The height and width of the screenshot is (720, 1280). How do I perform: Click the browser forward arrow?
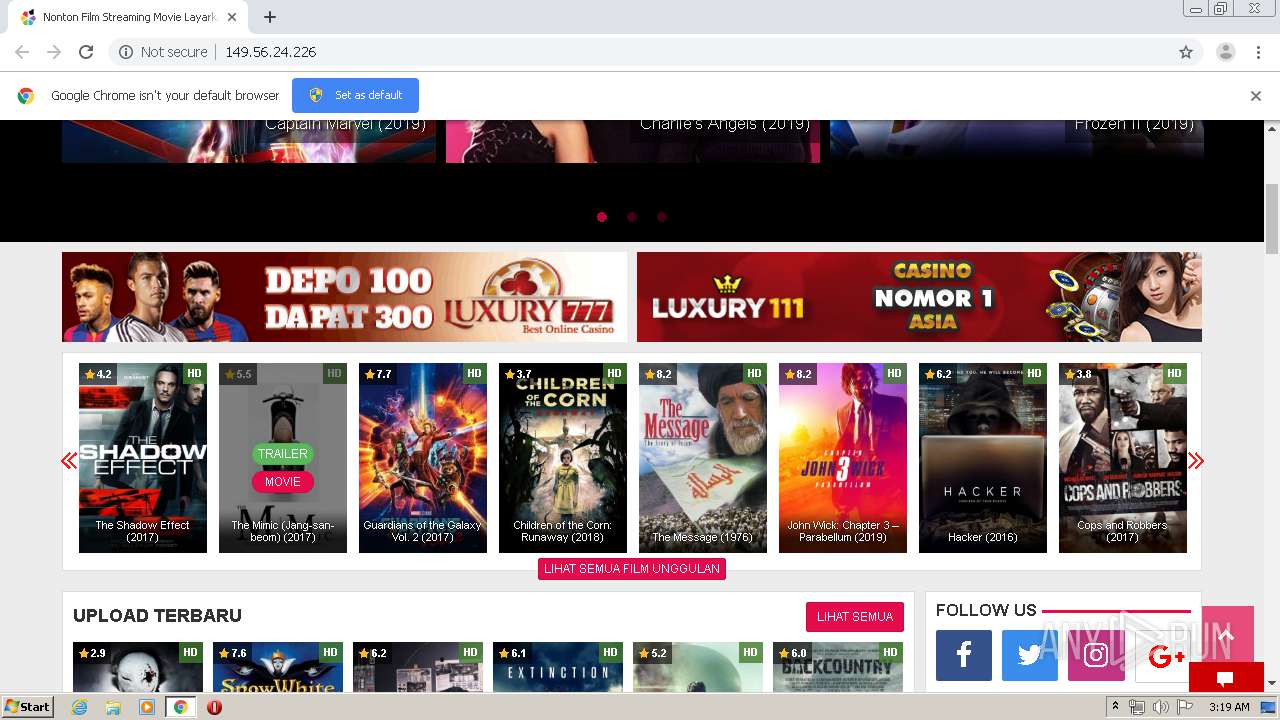tap(54, 52)
